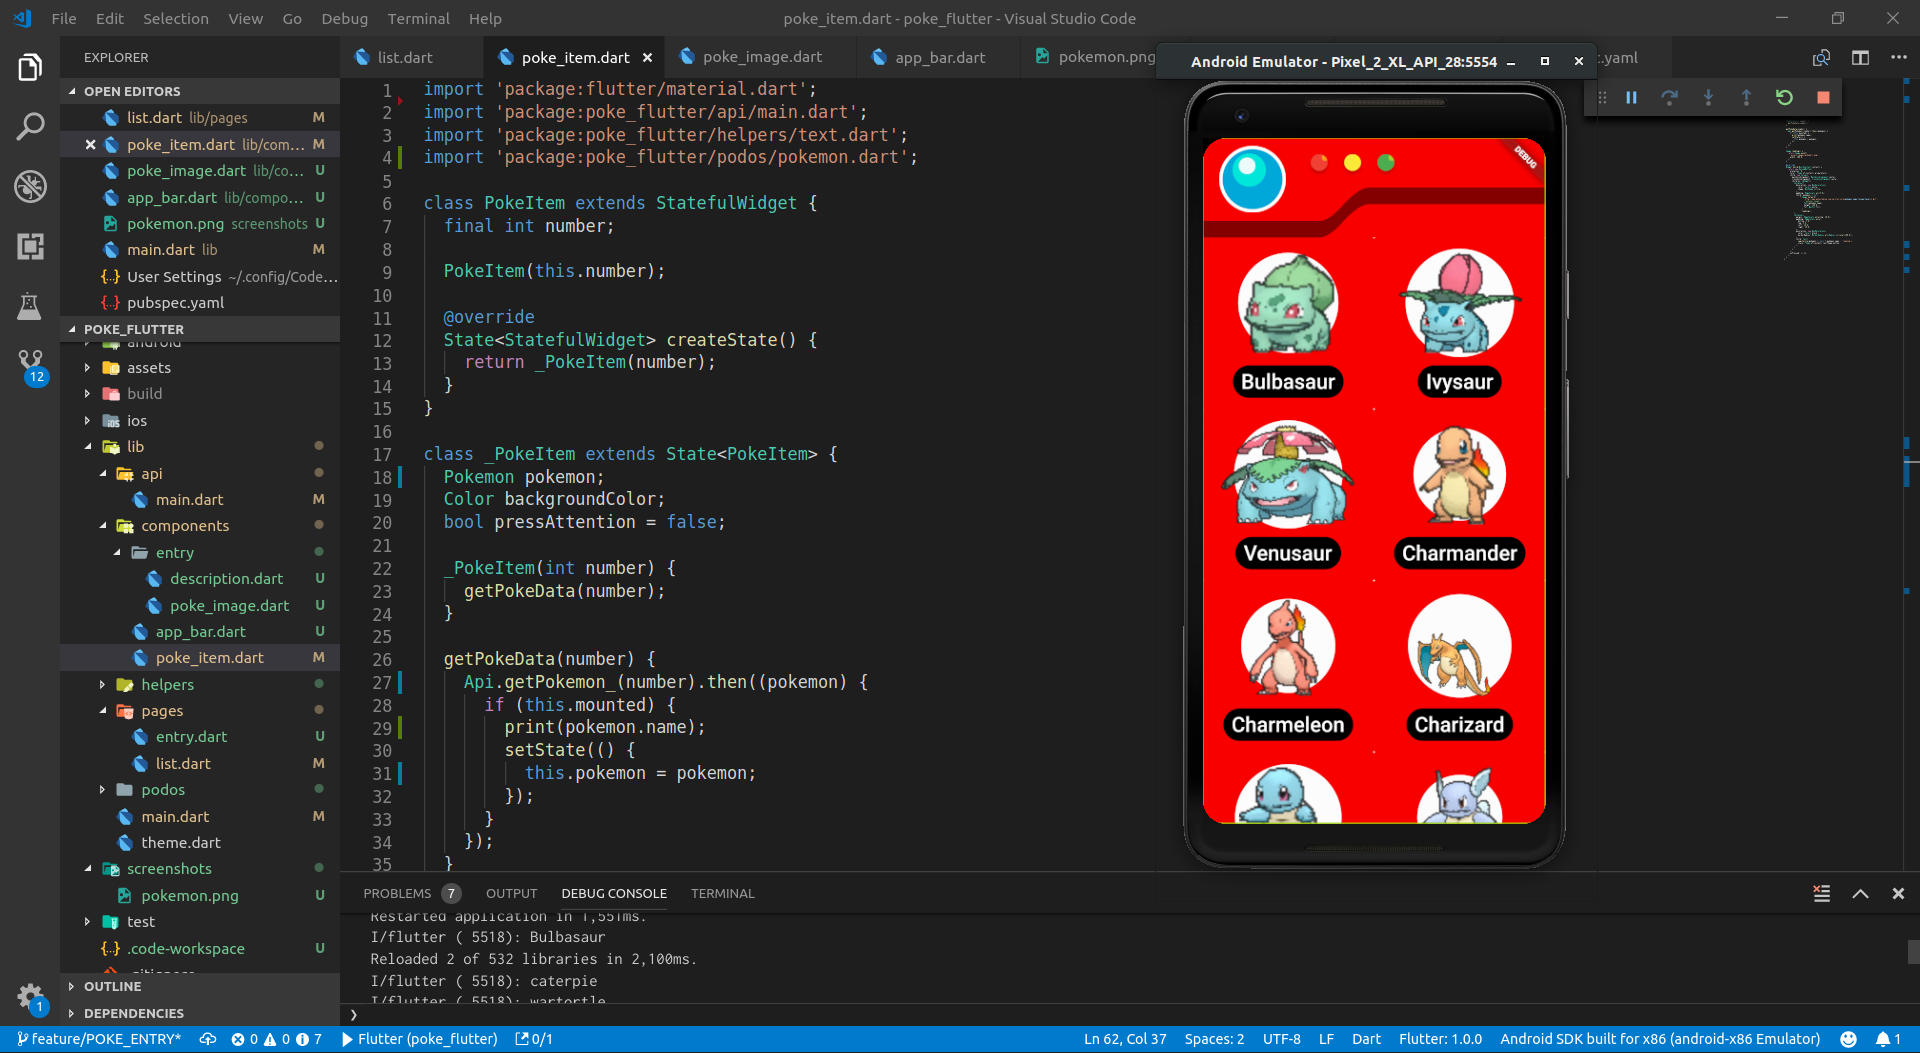Synchronize changes via cloud icon in status bar
Image resolution: width=1920 pixels, height=1053 pixels.
click(208, 1039)
